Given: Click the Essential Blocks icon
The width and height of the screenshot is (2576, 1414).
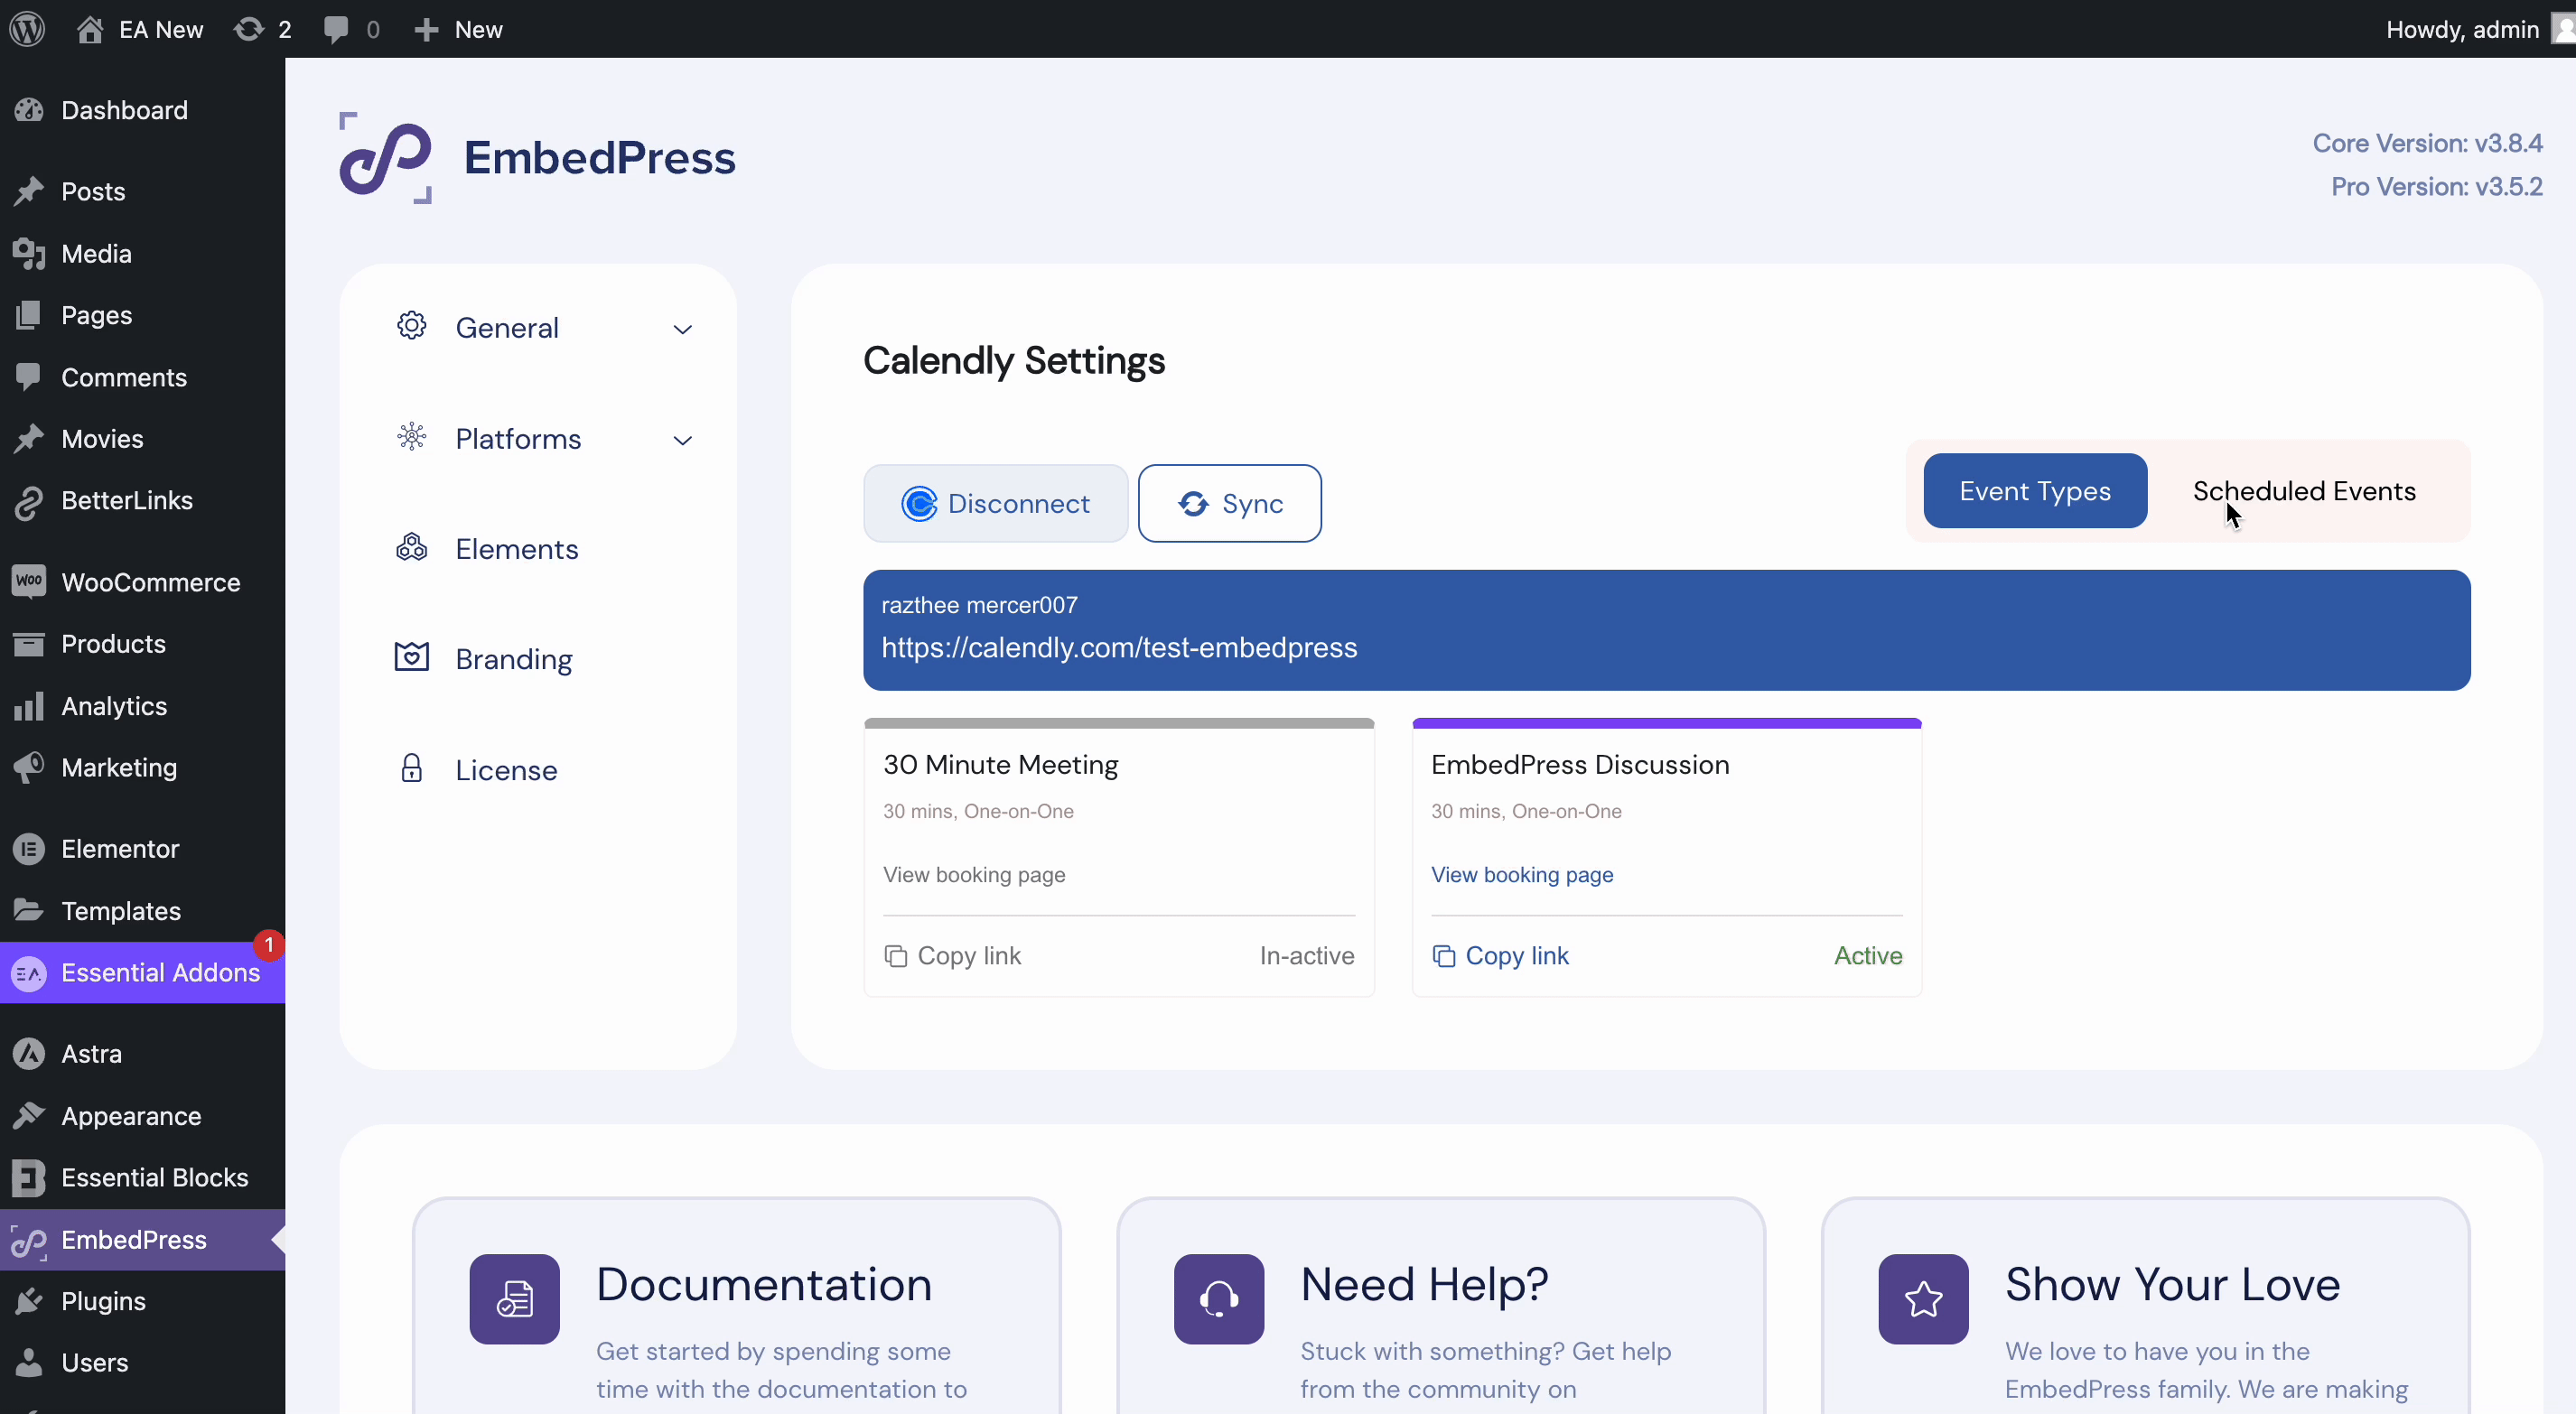Looking at the screenshot, I should pos(29,1178).
